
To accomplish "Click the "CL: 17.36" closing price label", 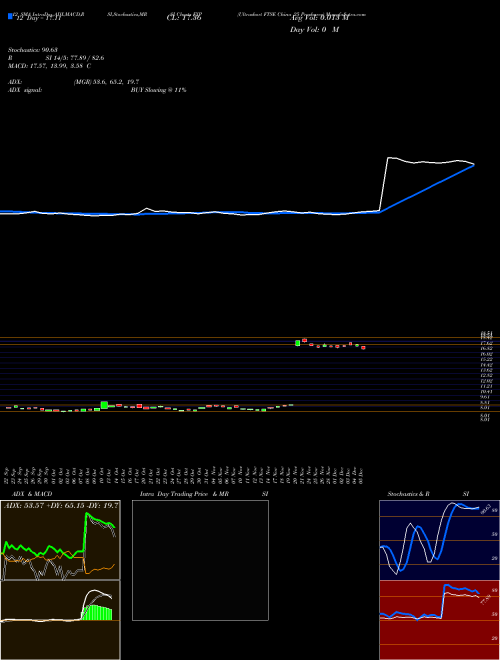I will pyautogui.click(x=184, y=18).
